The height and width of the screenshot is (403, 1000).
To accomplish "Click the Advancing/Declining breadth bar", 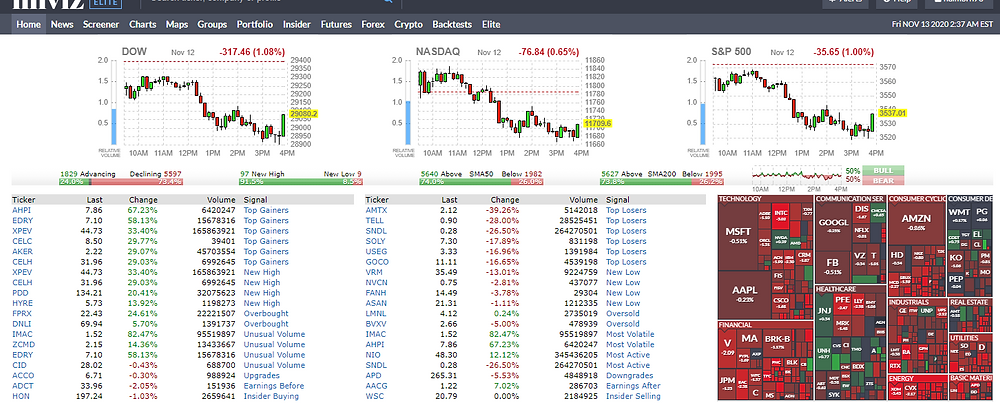I will click(x=121, y=181).
